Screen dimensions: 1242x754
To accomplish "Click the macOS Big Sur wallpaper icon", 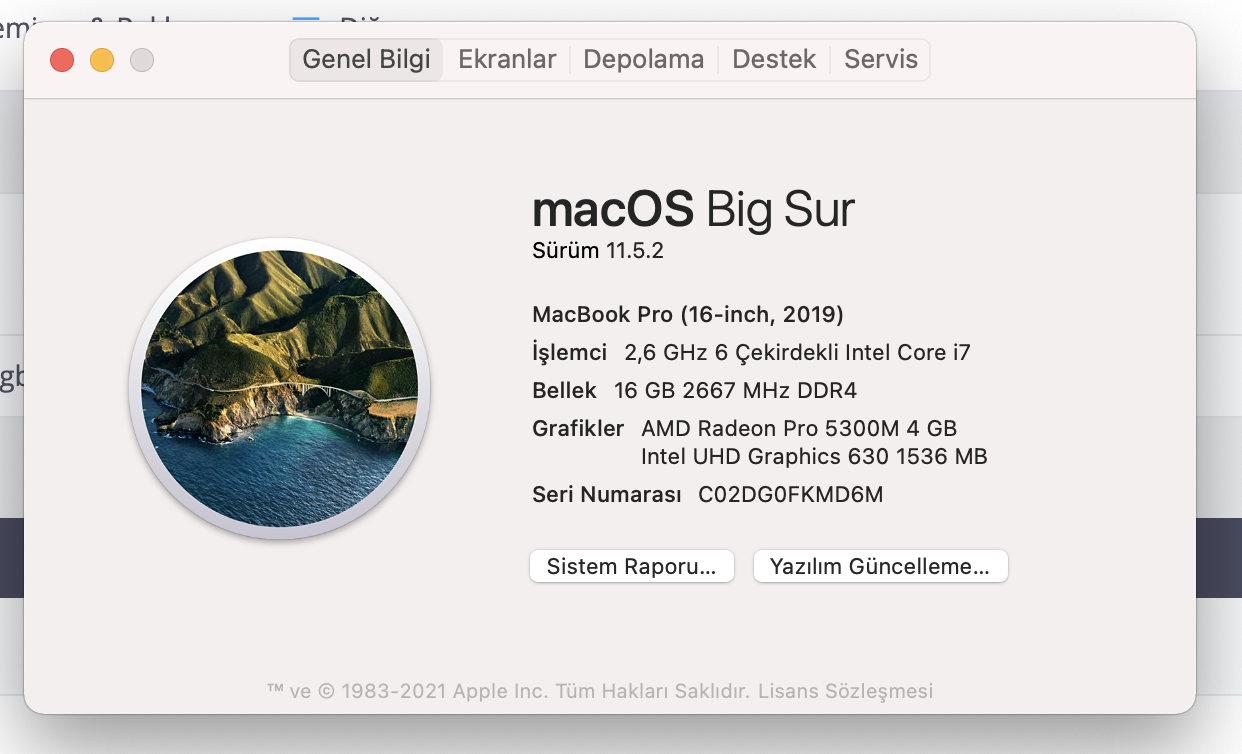I will 280,389.
